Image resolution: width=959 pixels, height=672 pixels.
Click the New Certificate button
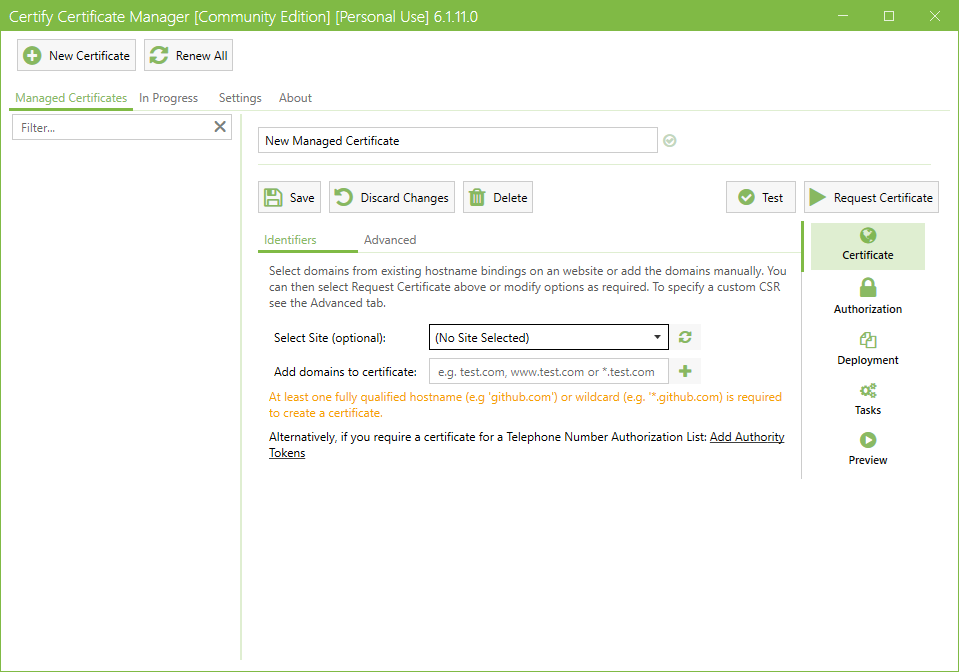click(76, 56)
